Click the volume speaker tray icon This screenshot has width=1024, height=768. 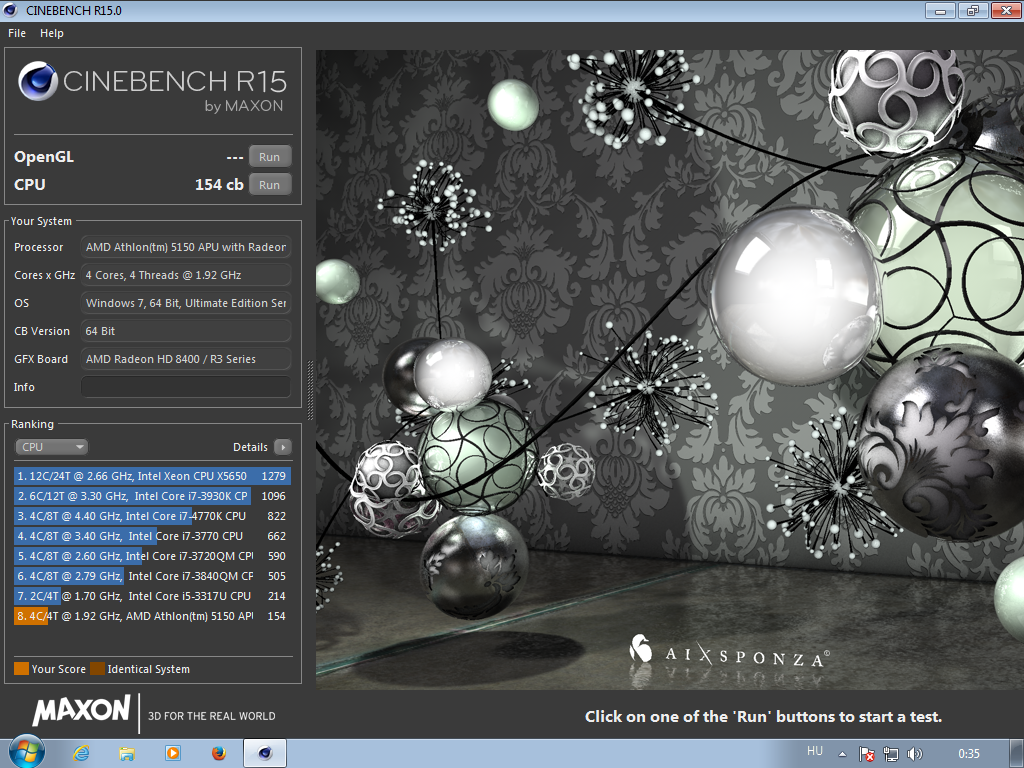click(914, 754)
